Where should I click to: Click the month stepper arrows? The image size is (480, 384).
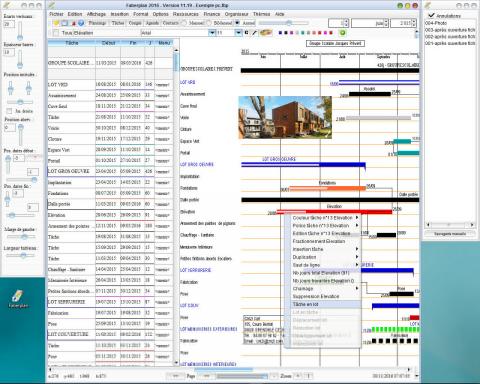386,23
